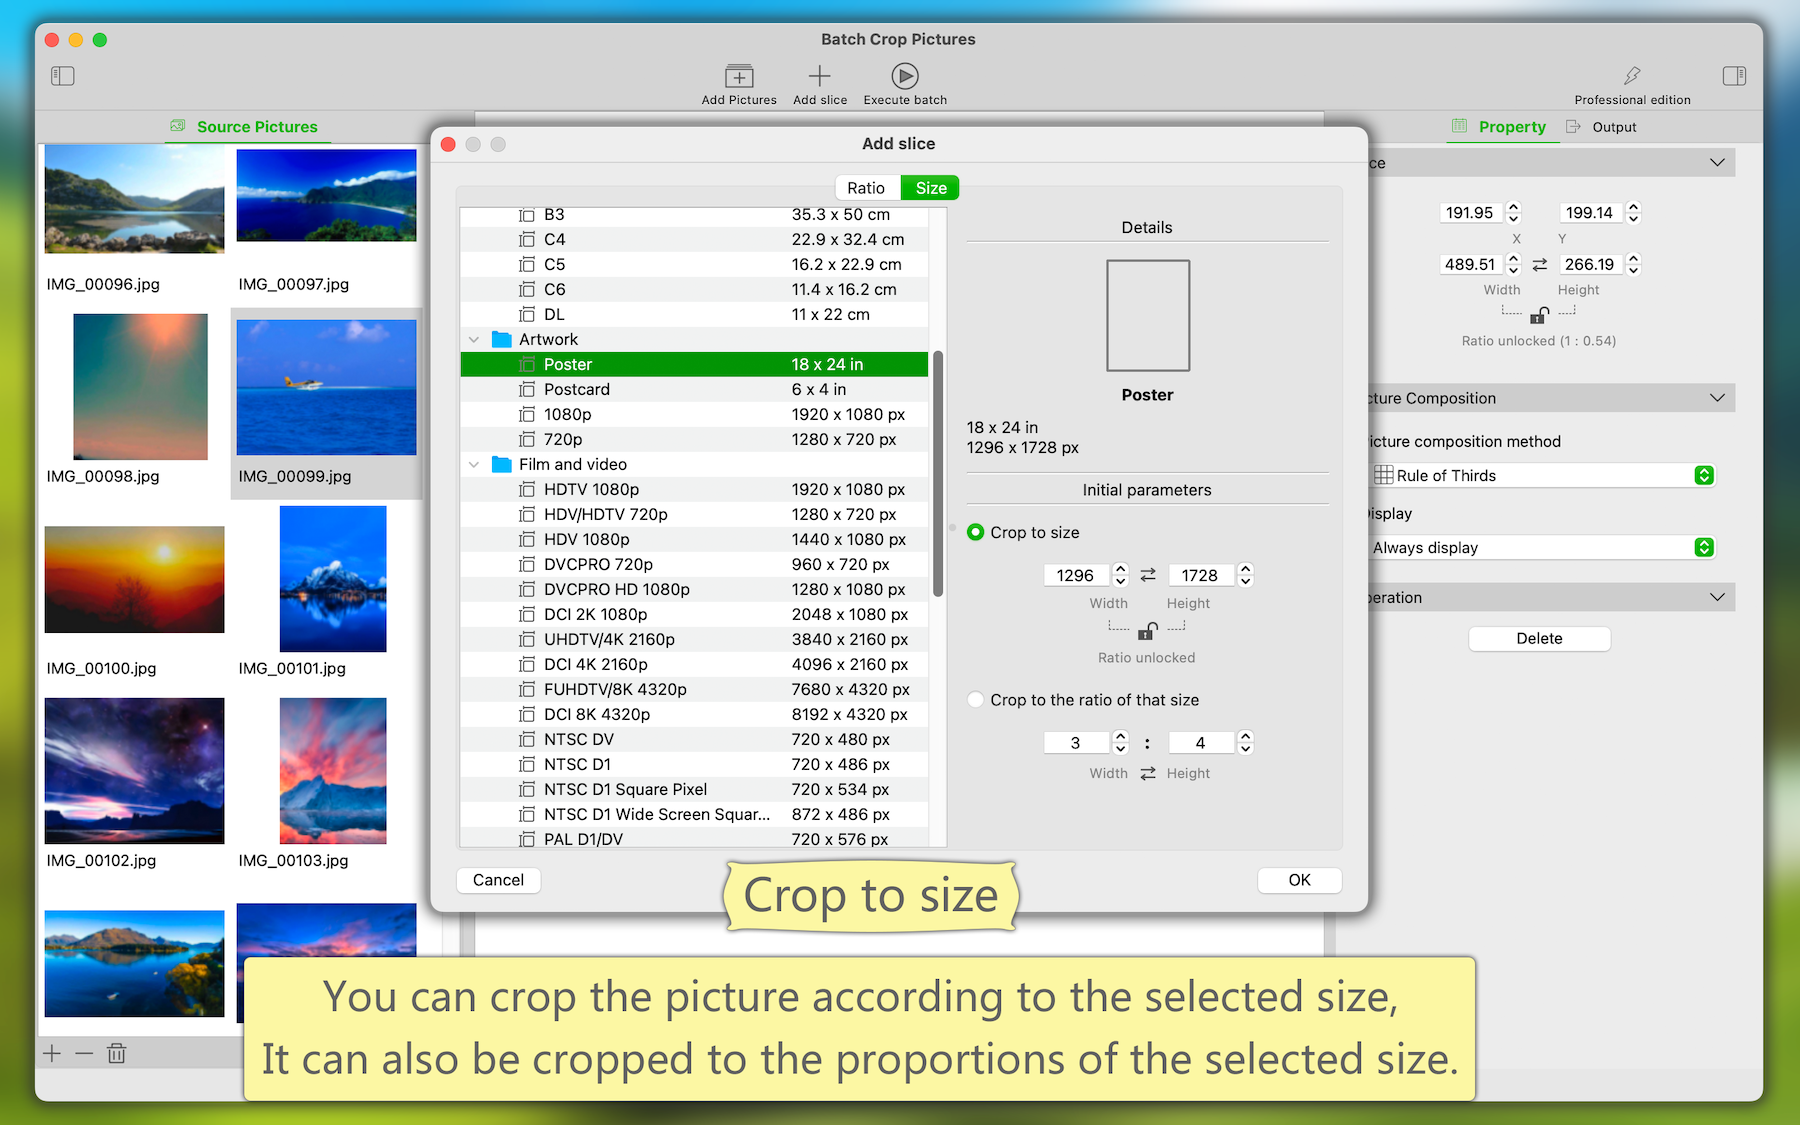Toggle the ratio lock icon in Property panel

point(1539,315)
